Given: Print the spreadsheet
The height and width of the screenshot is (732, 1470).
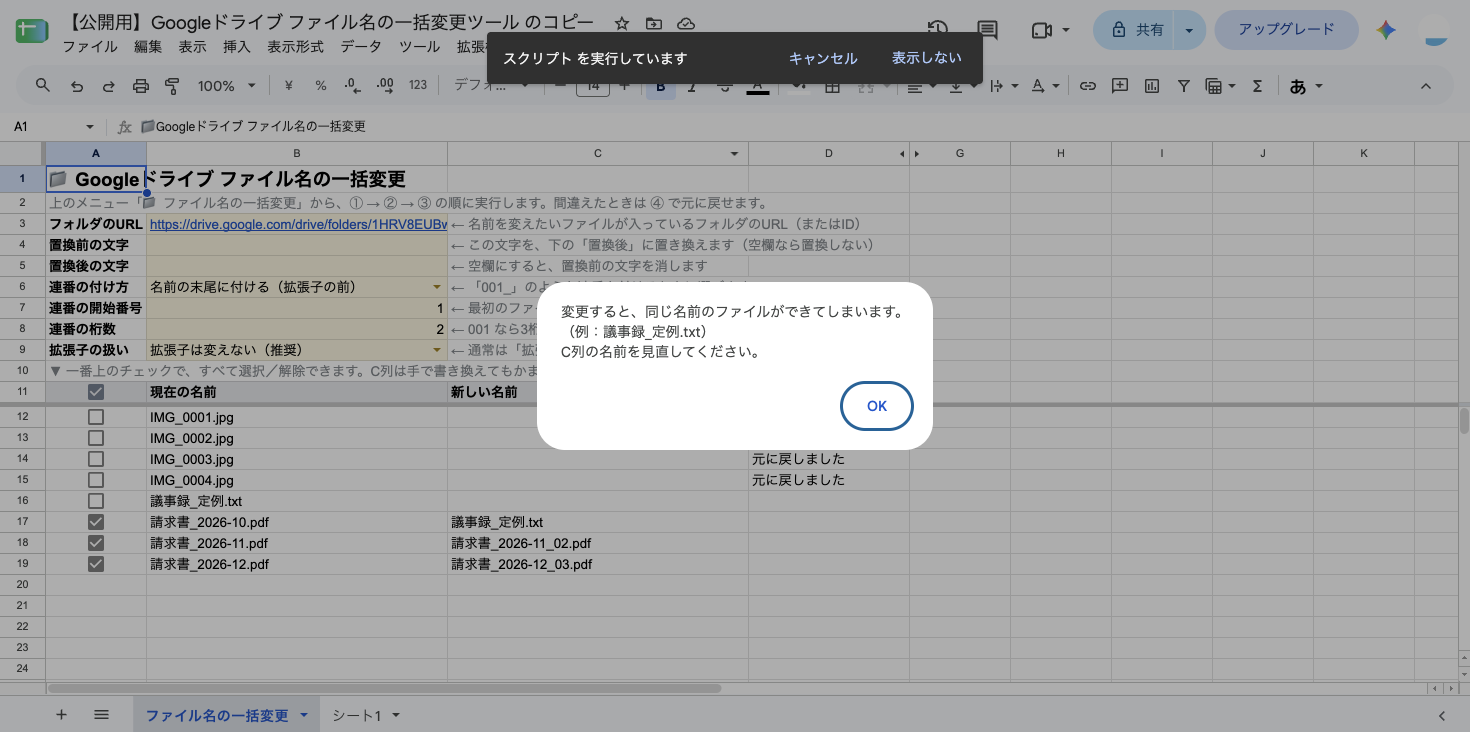Looking at the screenshot, I should pyautogui.click(x=140, y=86).
